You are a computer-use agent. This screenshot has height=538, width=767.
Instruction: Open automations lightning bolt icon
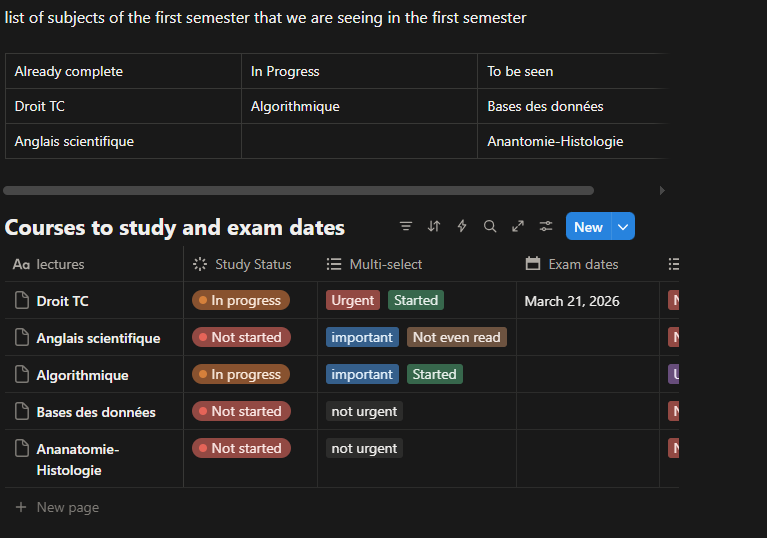(x=462, y=226)
